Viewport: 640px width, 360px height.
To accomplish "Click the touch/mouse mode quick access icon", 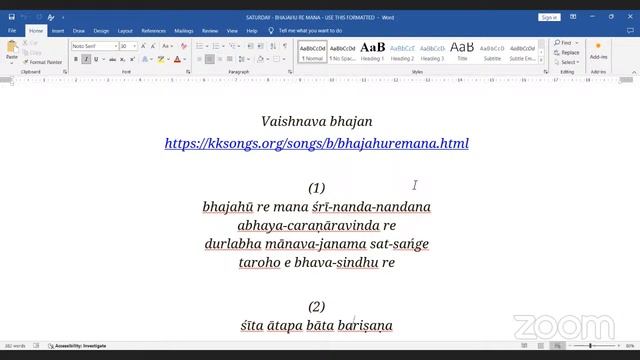I will pos(51,17).
